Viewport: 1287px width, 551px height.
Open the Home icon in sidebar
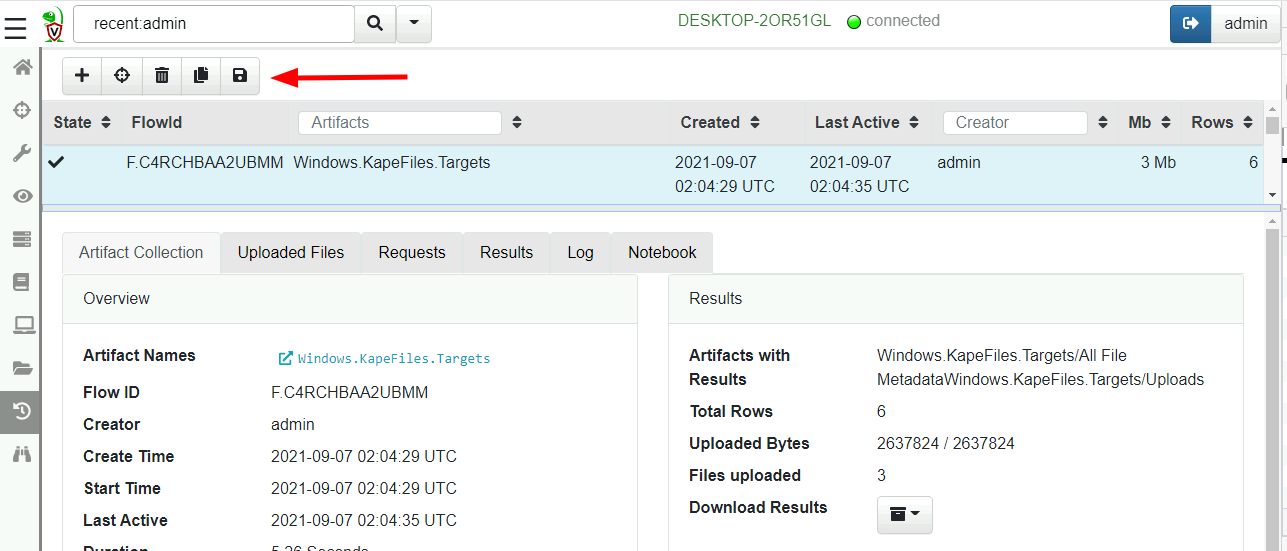tap(21, 67)
